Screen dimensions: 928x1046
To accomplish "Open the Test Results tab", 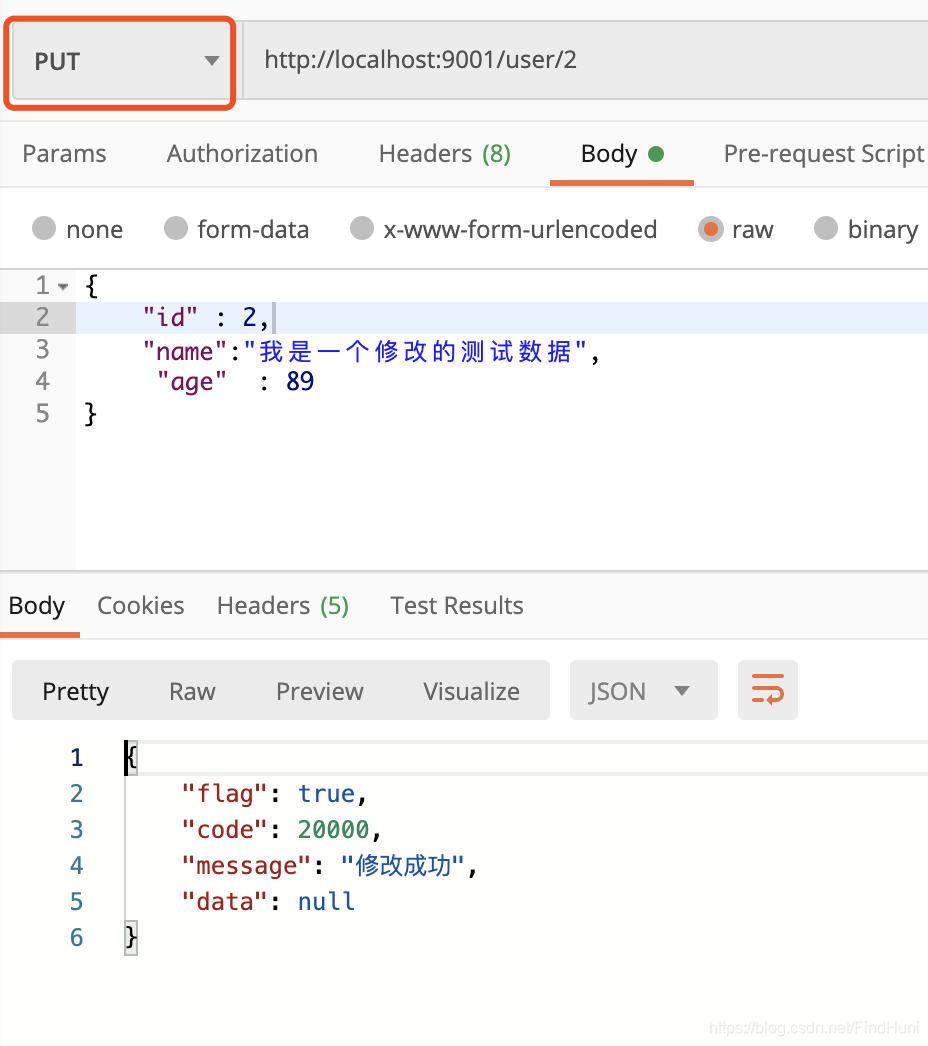I will click(457, 606).
